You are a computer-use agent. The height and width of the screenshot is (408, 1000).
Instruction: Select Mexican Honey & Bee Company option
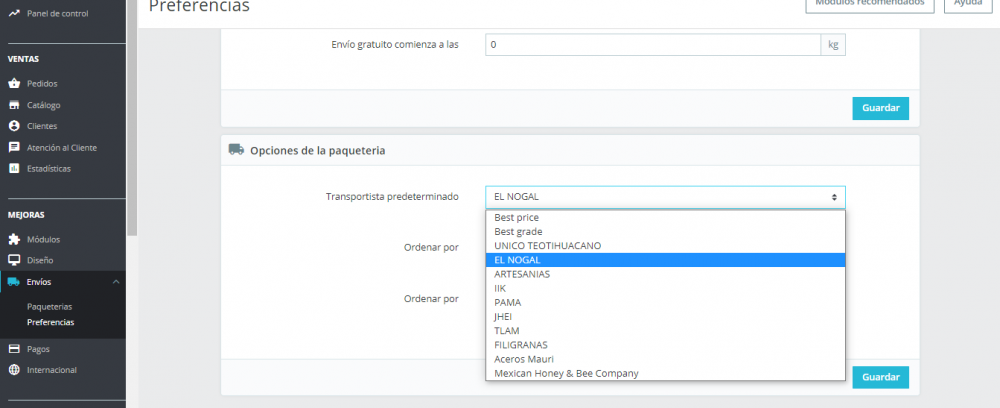[x=665, y=373]
